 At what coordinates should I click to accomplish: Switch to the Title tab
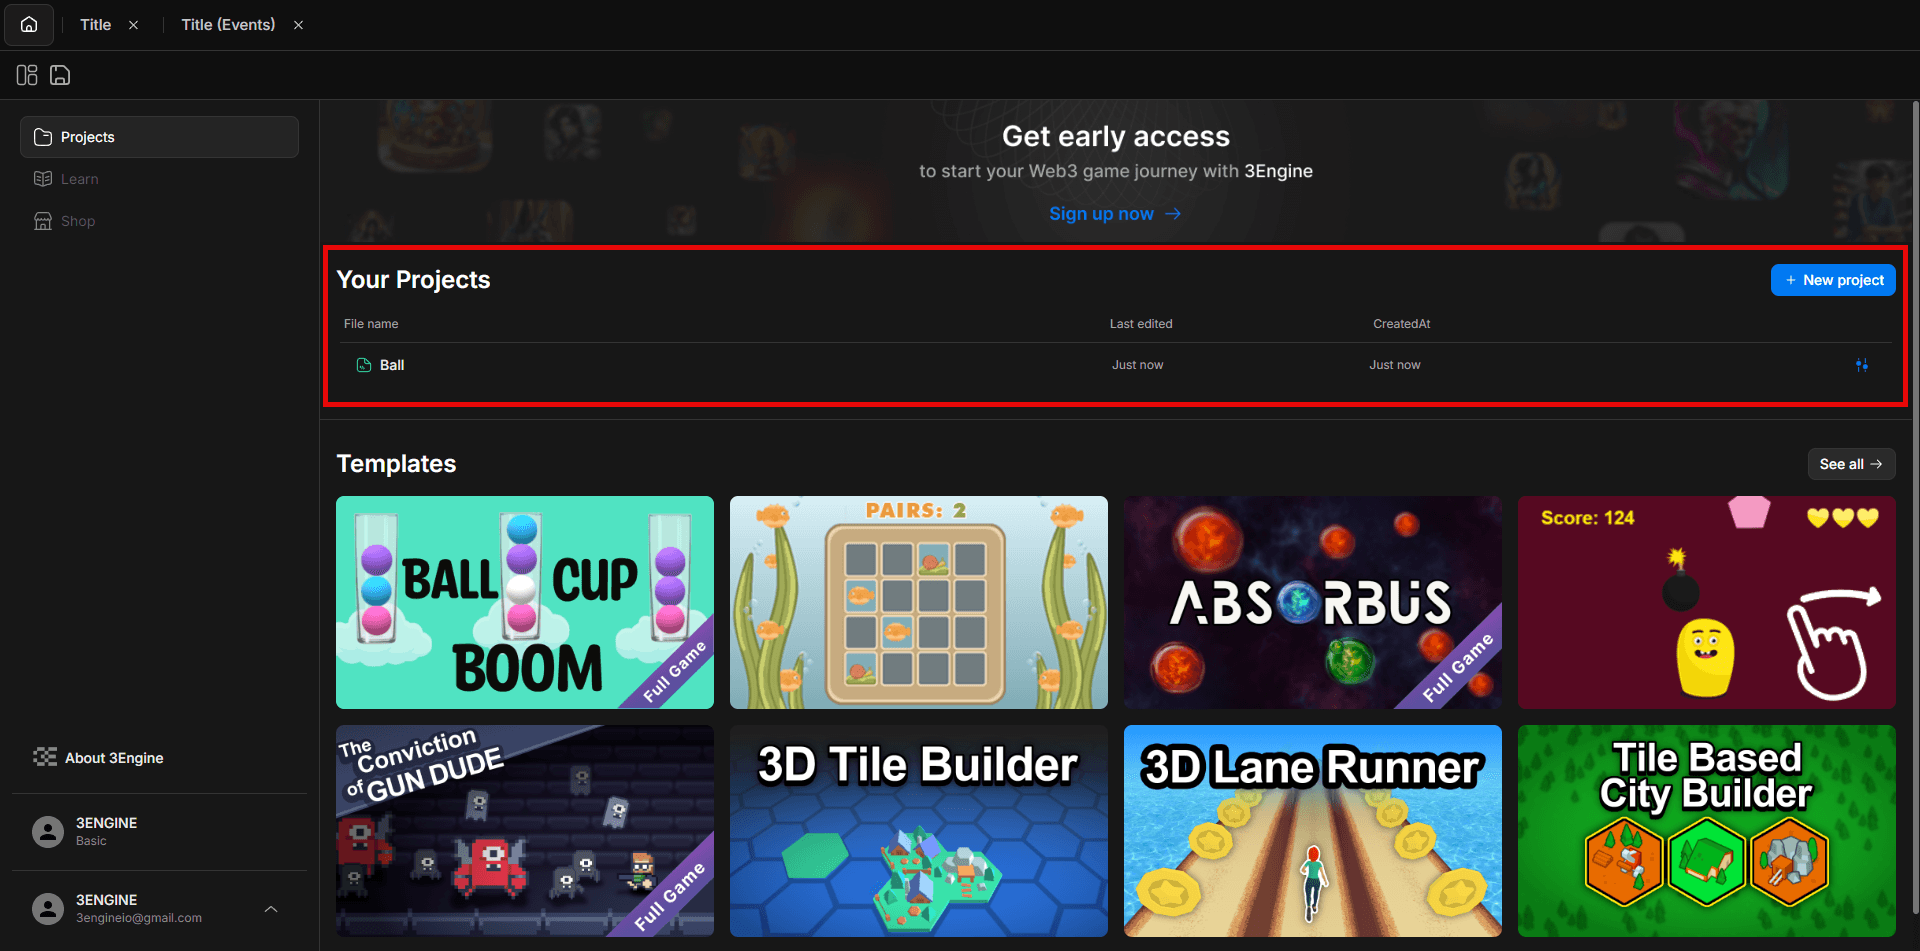[95, 24]
